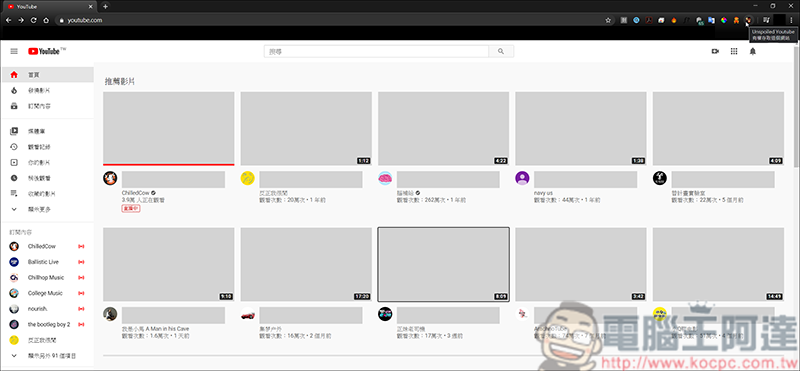The height and width of the screenshot is (371, 800).
Task: Click the browser back arrow
Action: [x=8, y=20]
